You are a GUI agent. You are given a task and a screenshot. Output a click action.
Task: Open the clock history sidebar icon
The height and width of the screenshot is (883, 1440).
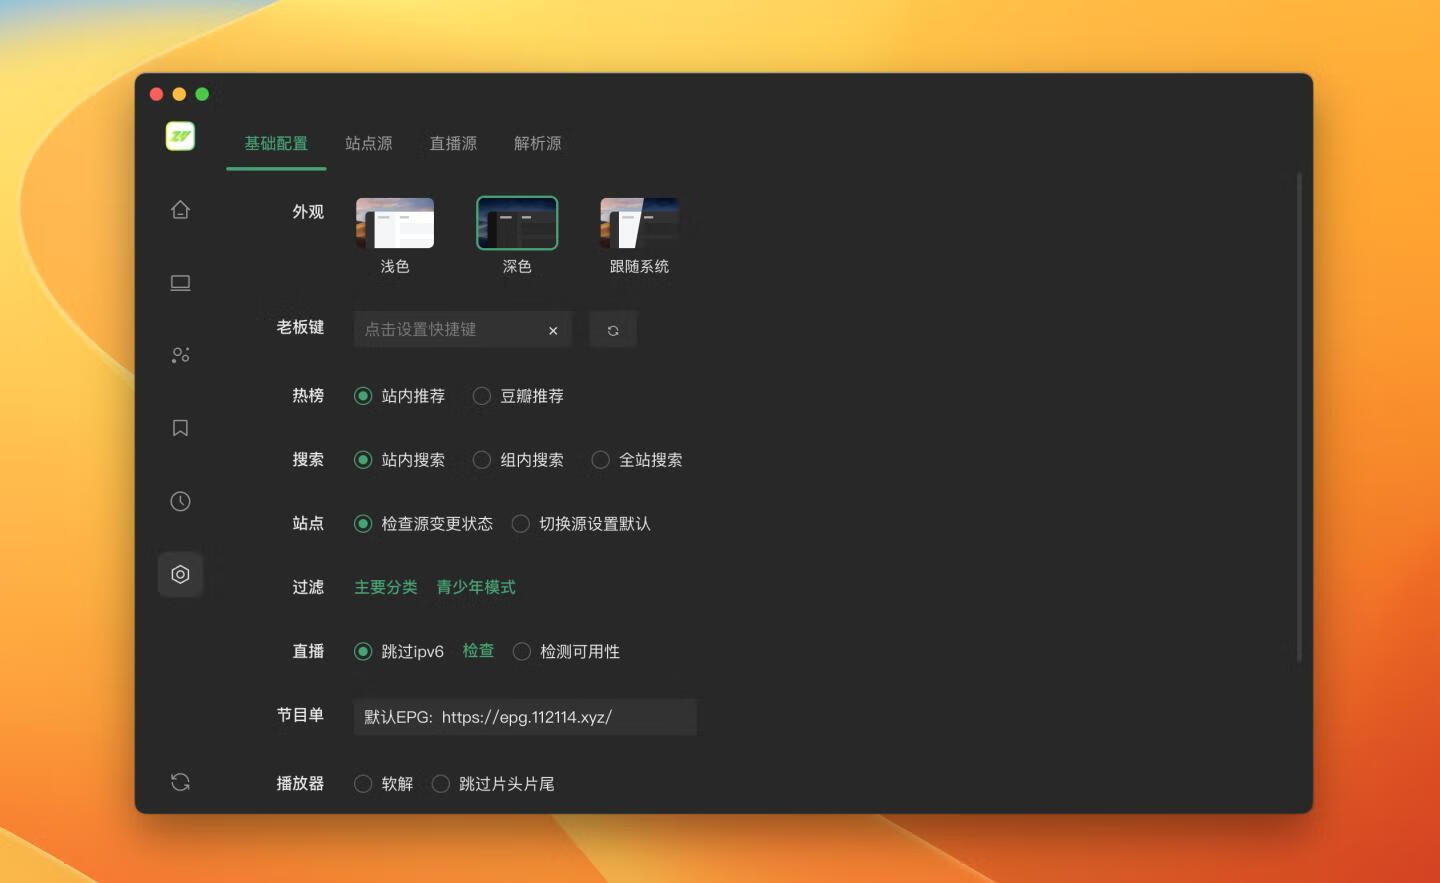[x=180, y=501]
